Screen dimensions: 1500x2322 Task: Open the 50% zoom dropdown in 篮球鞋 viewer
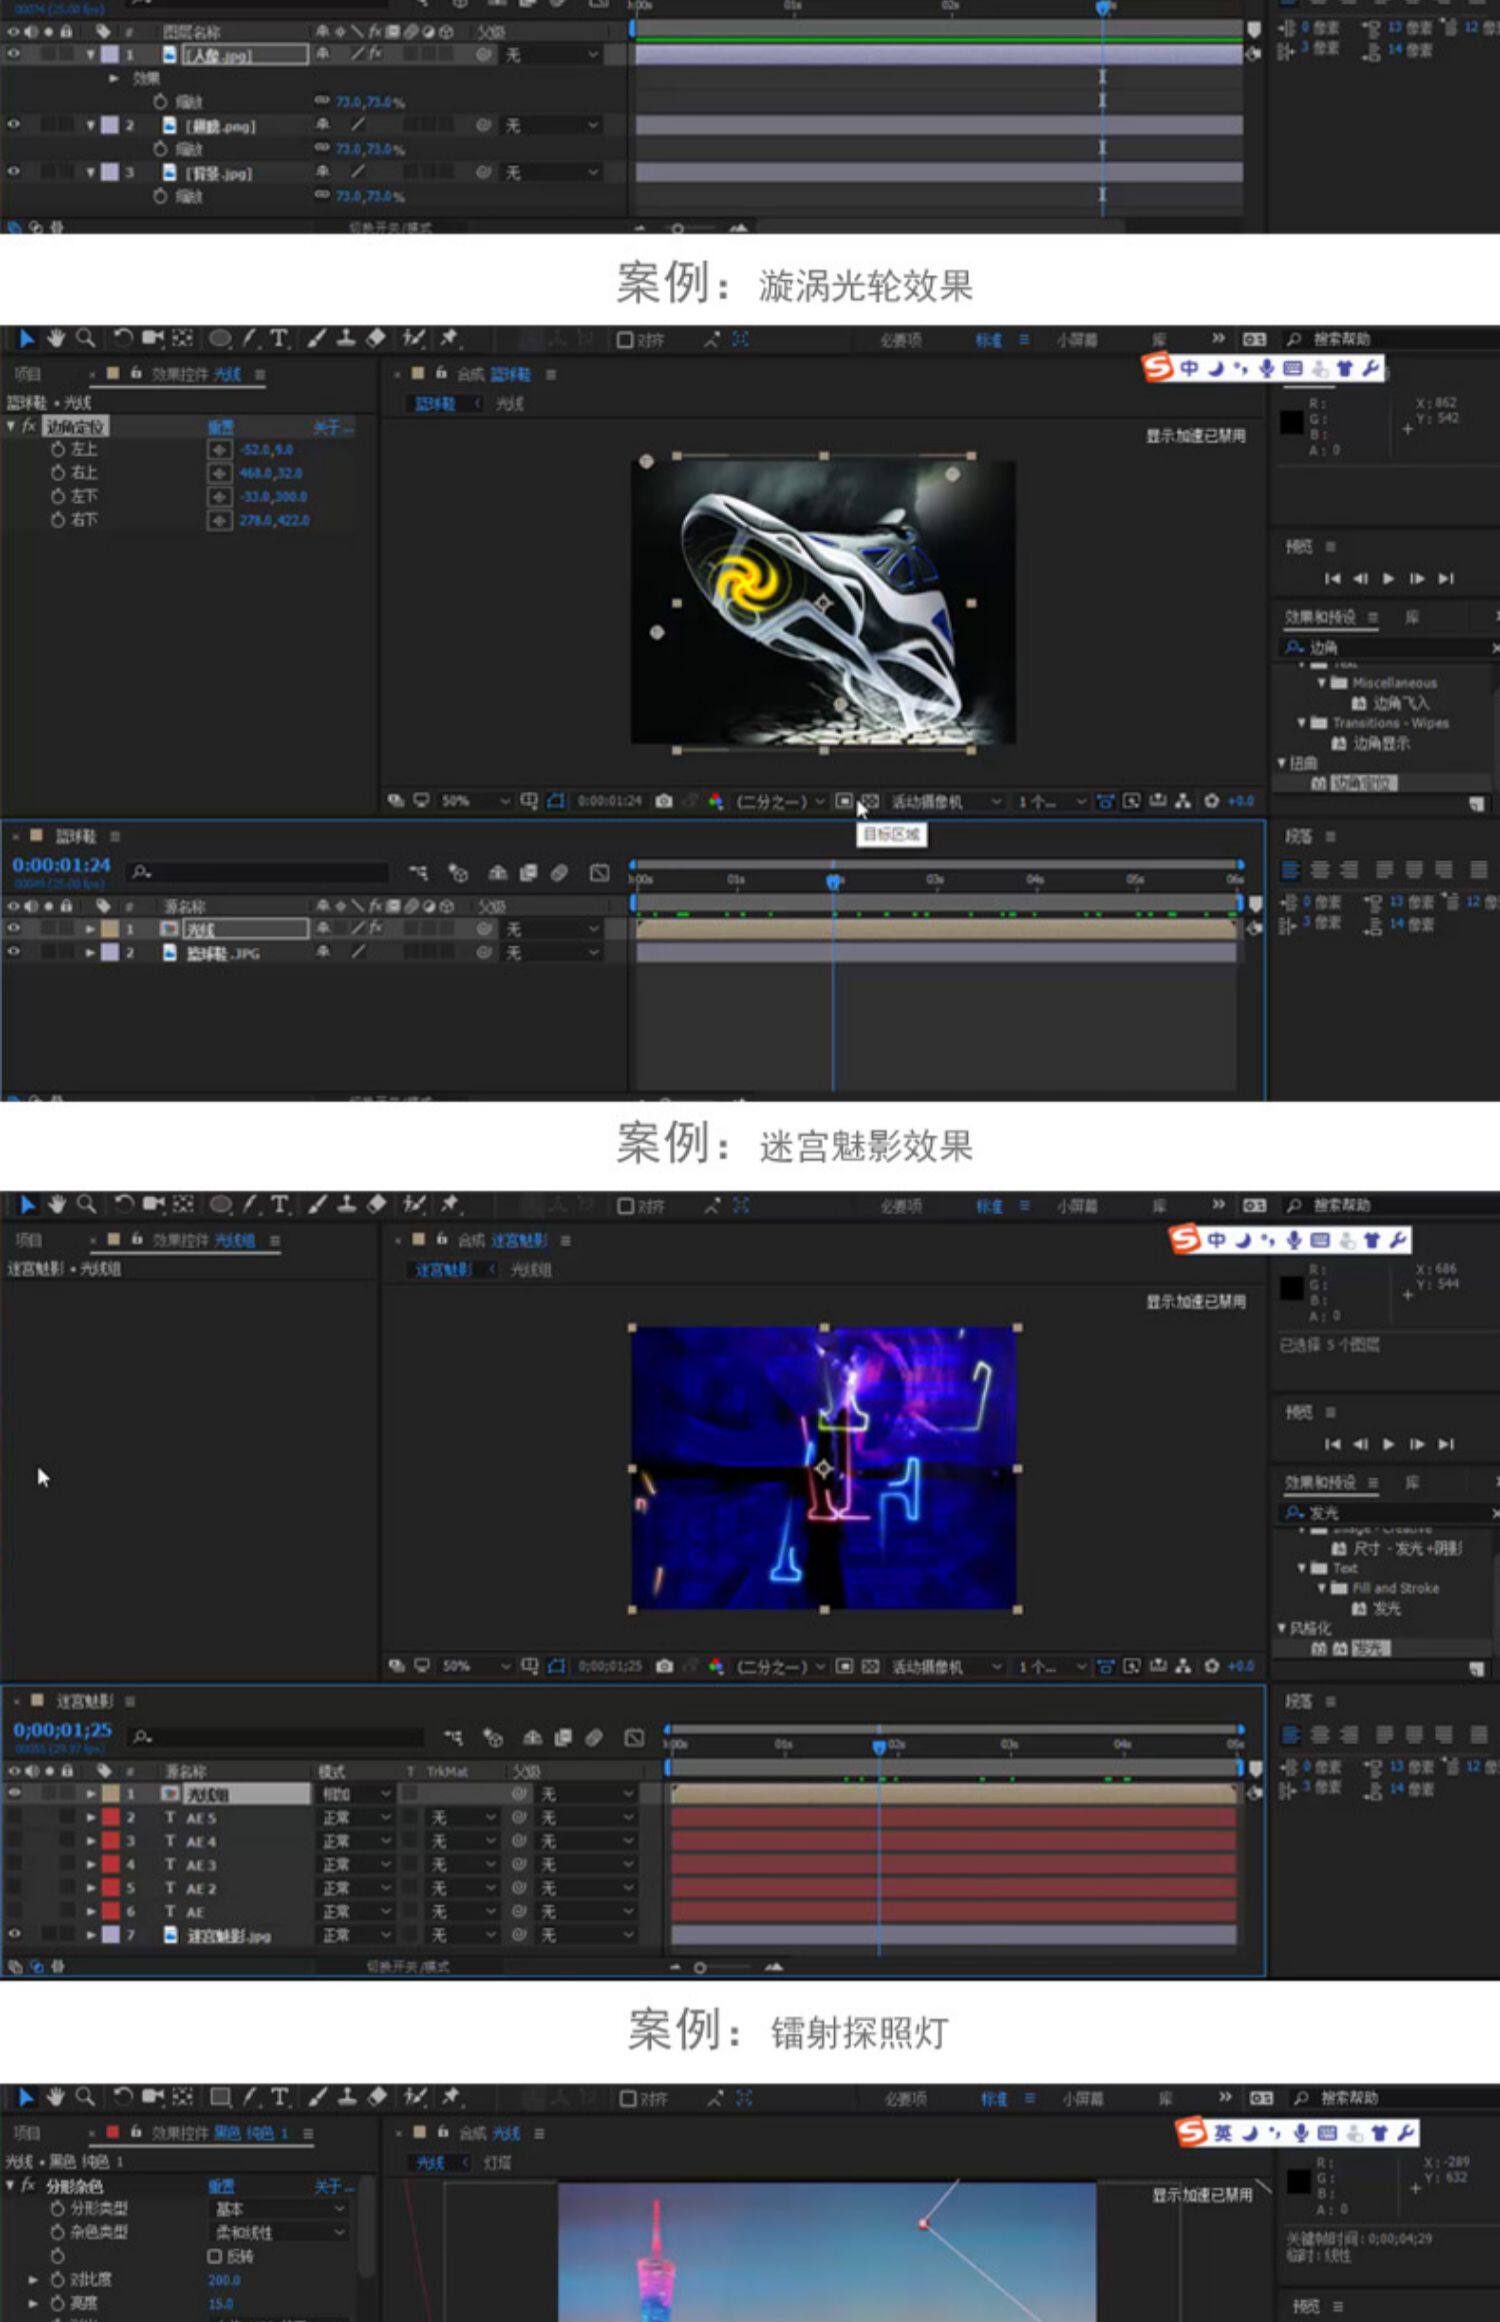coord(476,801)
